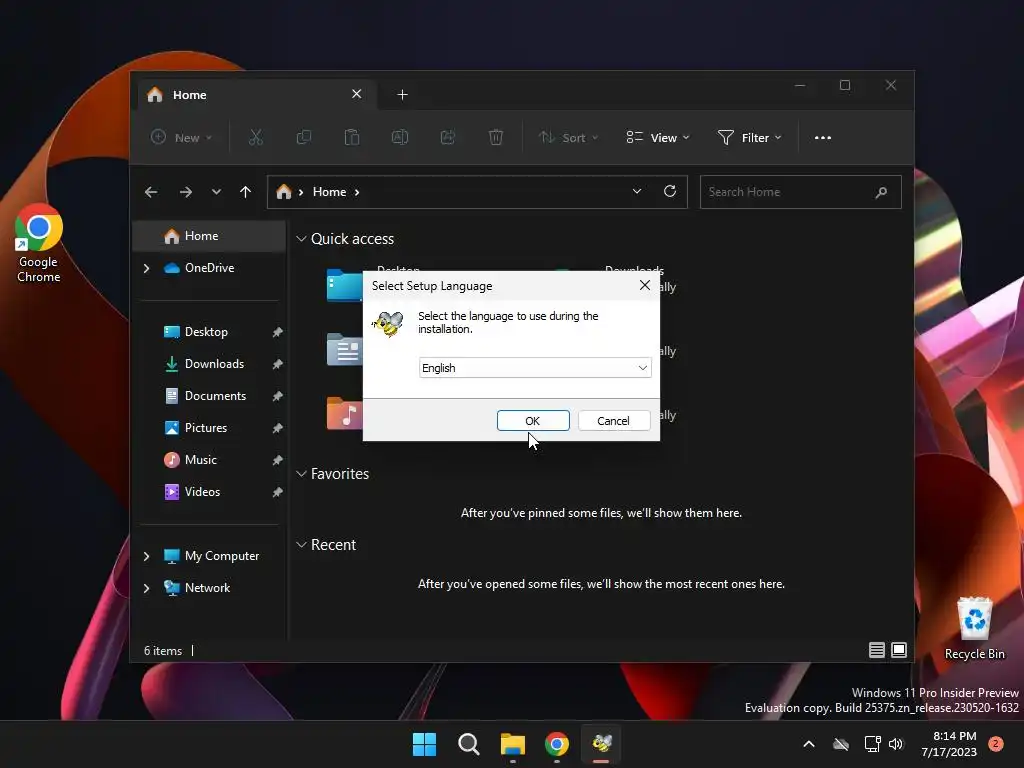The width and height of the screenshot is (1024, 768).
Task: Open the Filter dropdown menu
Action: tap(750, 137)
